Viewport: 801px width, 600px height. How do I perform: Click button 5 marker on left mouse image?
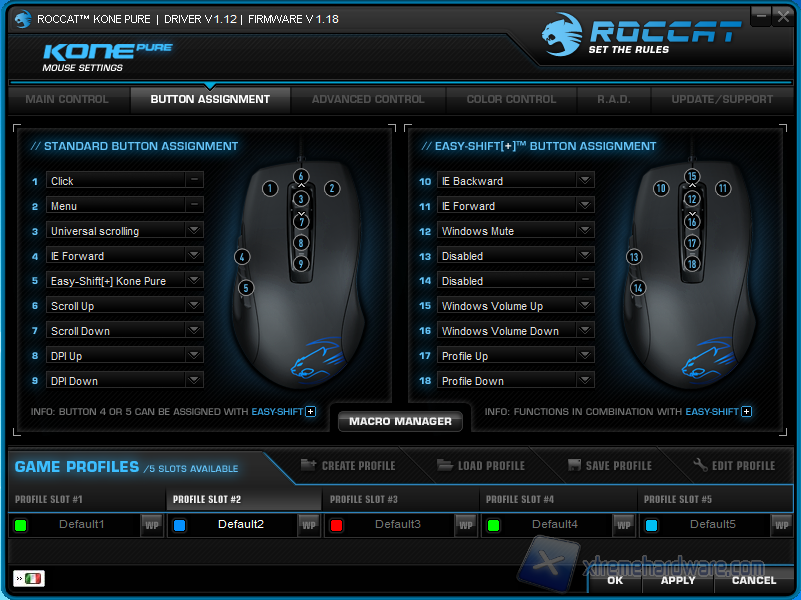(246, 288)
